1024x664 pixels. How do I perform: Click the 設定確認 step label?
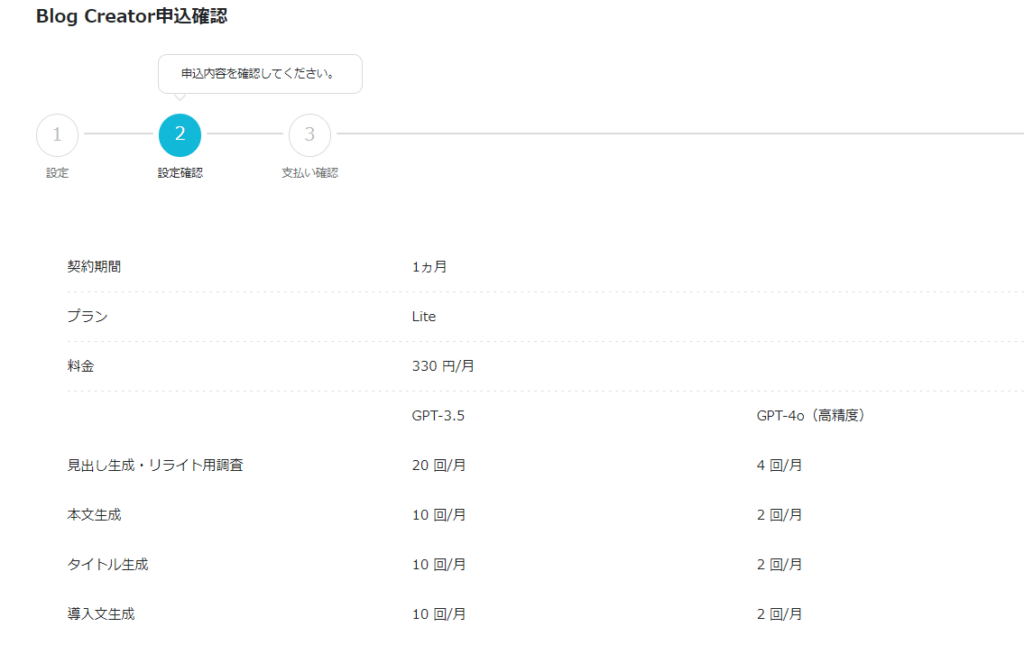tap(180, 173)
